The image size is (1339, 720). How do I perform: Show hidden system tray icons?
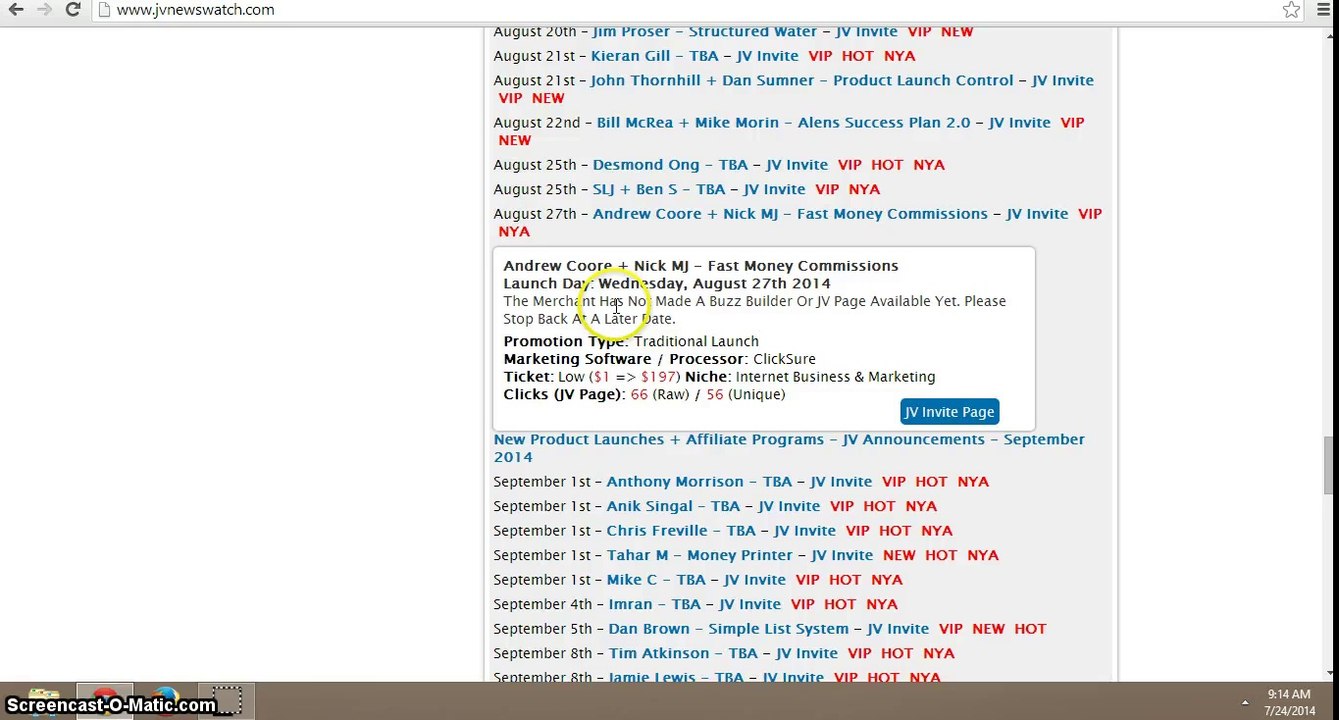pyautogui.click(x=1245, y=703)
